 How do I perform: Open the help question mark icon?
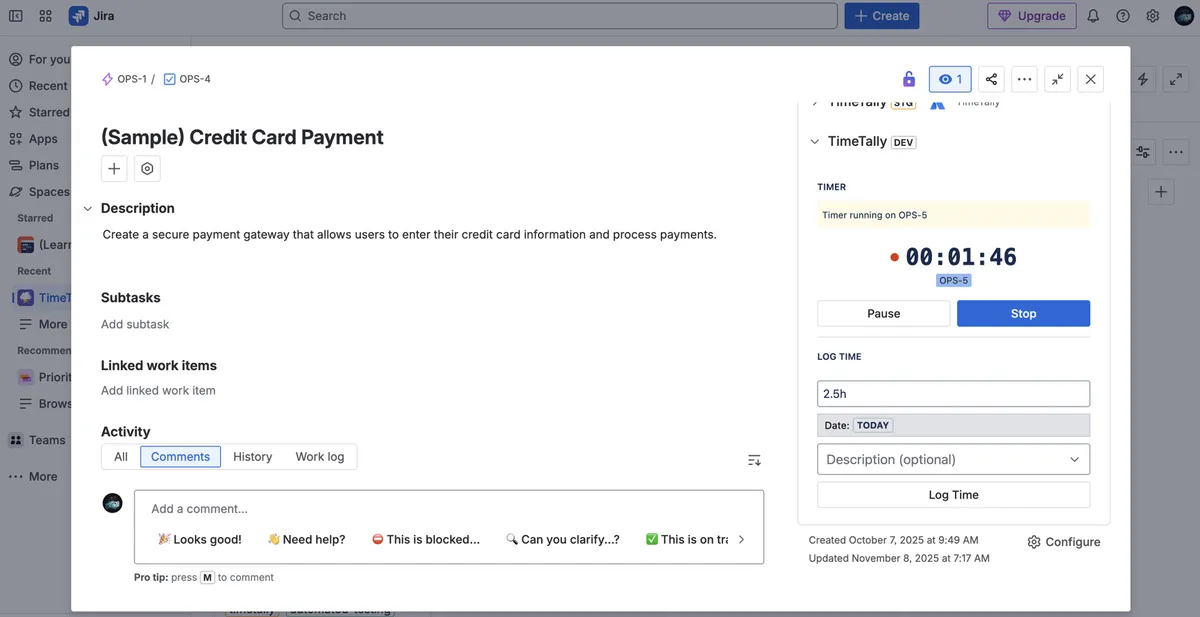pyautogui.click(x=1123, y=16)
